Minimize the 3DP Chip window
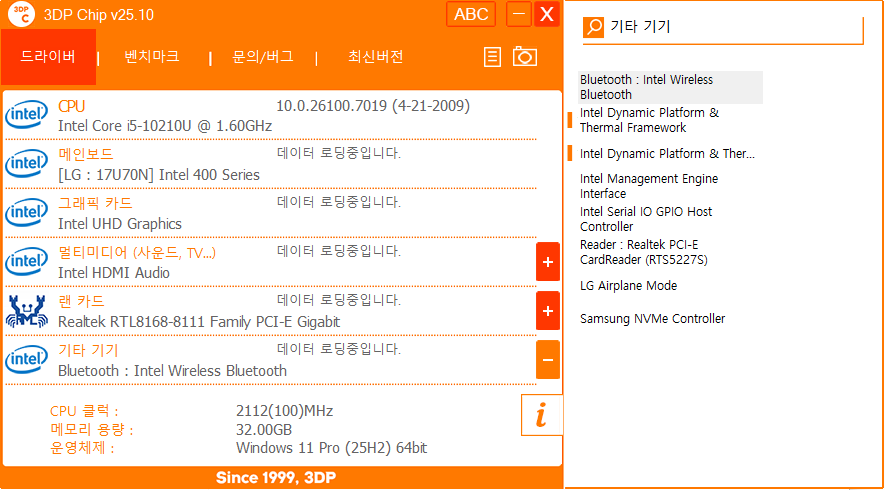Screen dimensions: 885x490 (x=519, y=14)
